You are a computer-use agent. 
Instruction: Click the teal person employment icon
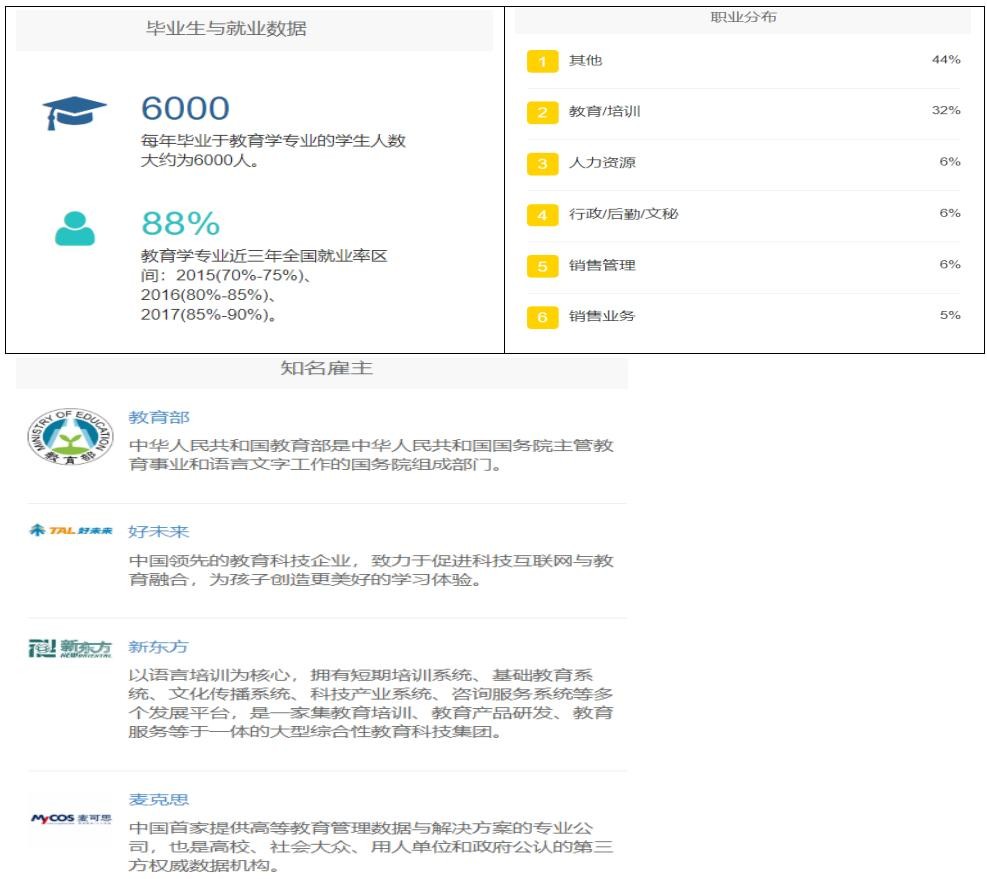[x=74, y=228]
